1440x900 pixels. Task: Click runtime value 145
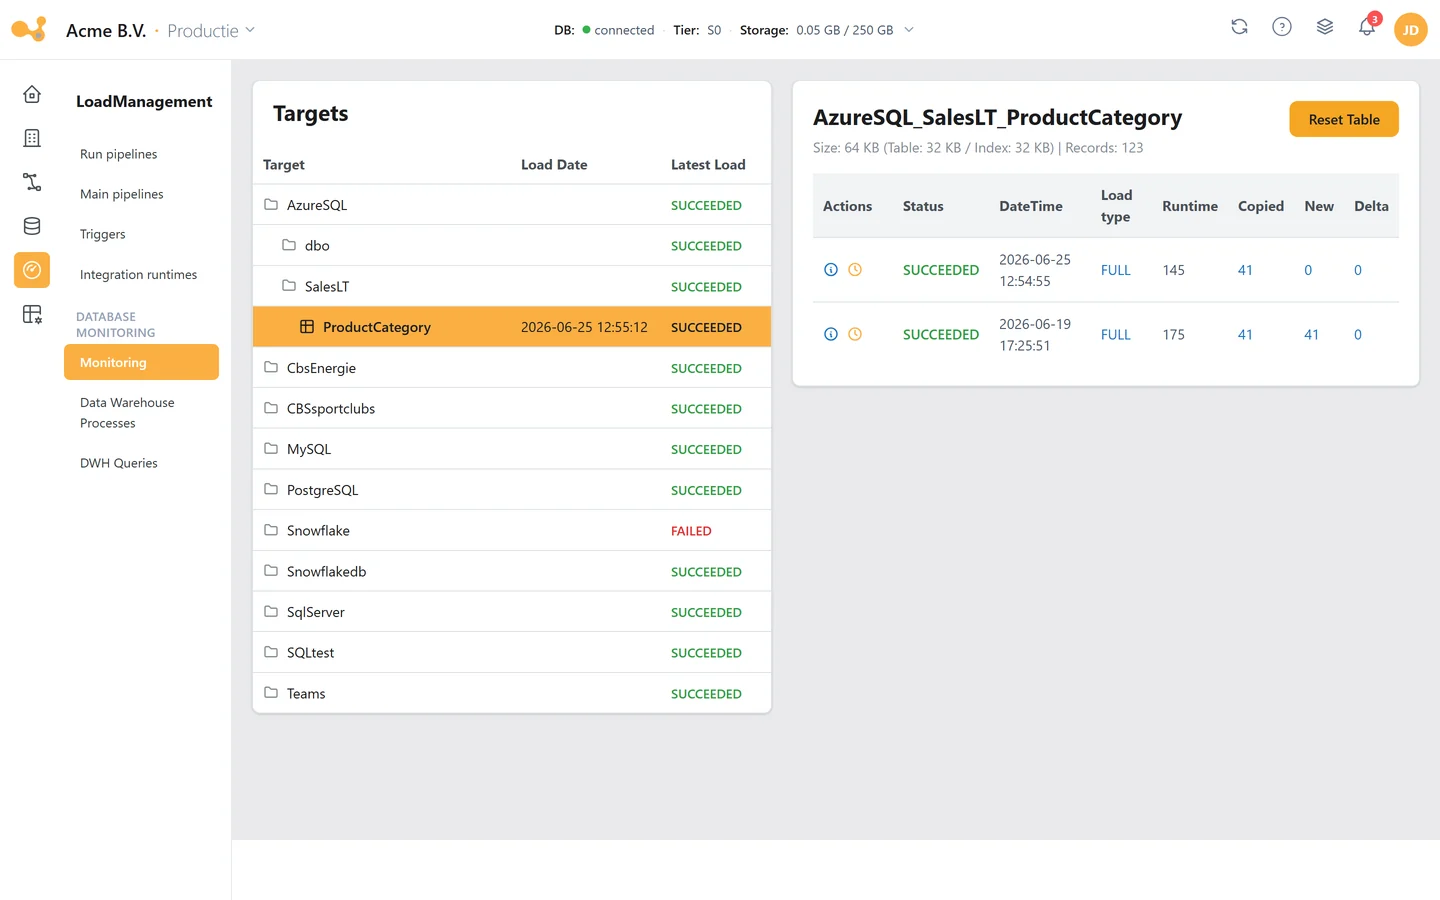[1173, 270]
